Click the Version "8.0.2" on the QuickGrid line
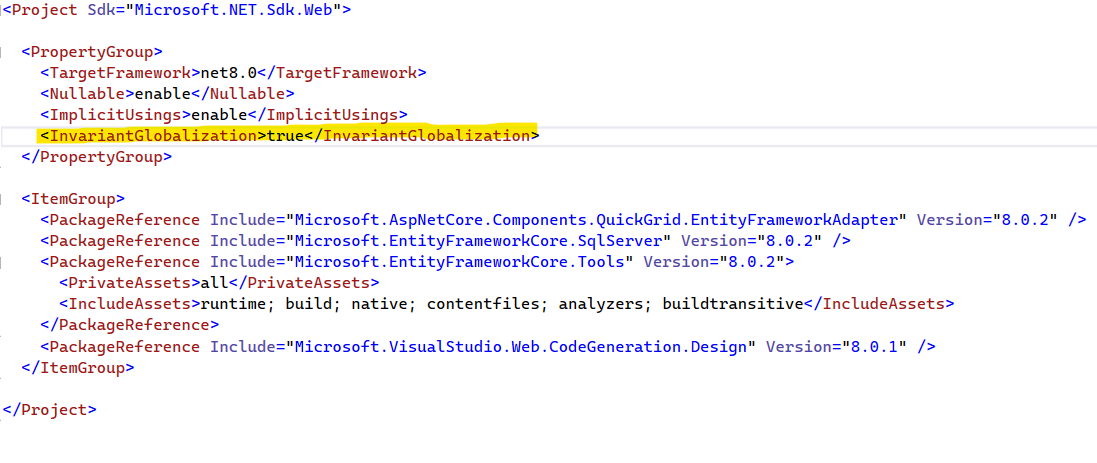This screenshot has height=463, width=1097. [1024, 220]
